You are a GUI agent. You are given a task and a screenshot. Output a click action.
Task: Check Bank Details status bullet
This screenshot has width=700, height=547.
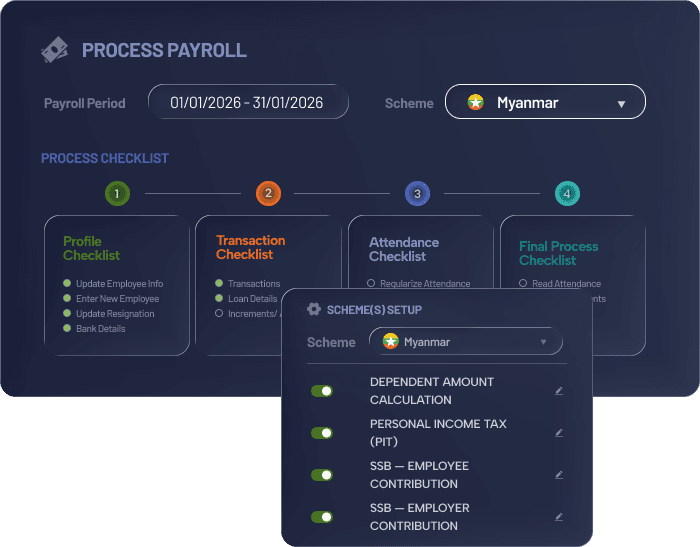(x=67, y=328)
